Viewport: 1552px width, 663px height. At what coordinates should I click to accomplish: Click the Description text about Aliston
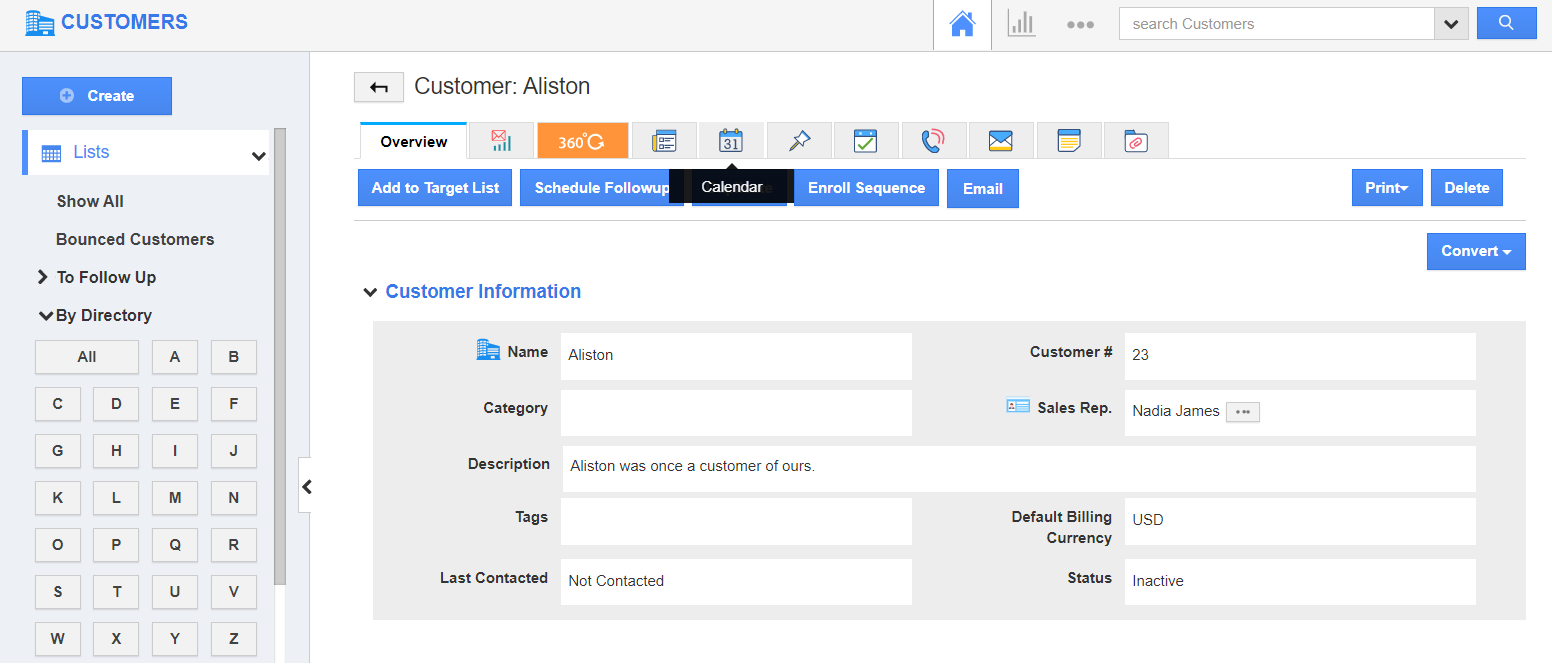(692, 466)
